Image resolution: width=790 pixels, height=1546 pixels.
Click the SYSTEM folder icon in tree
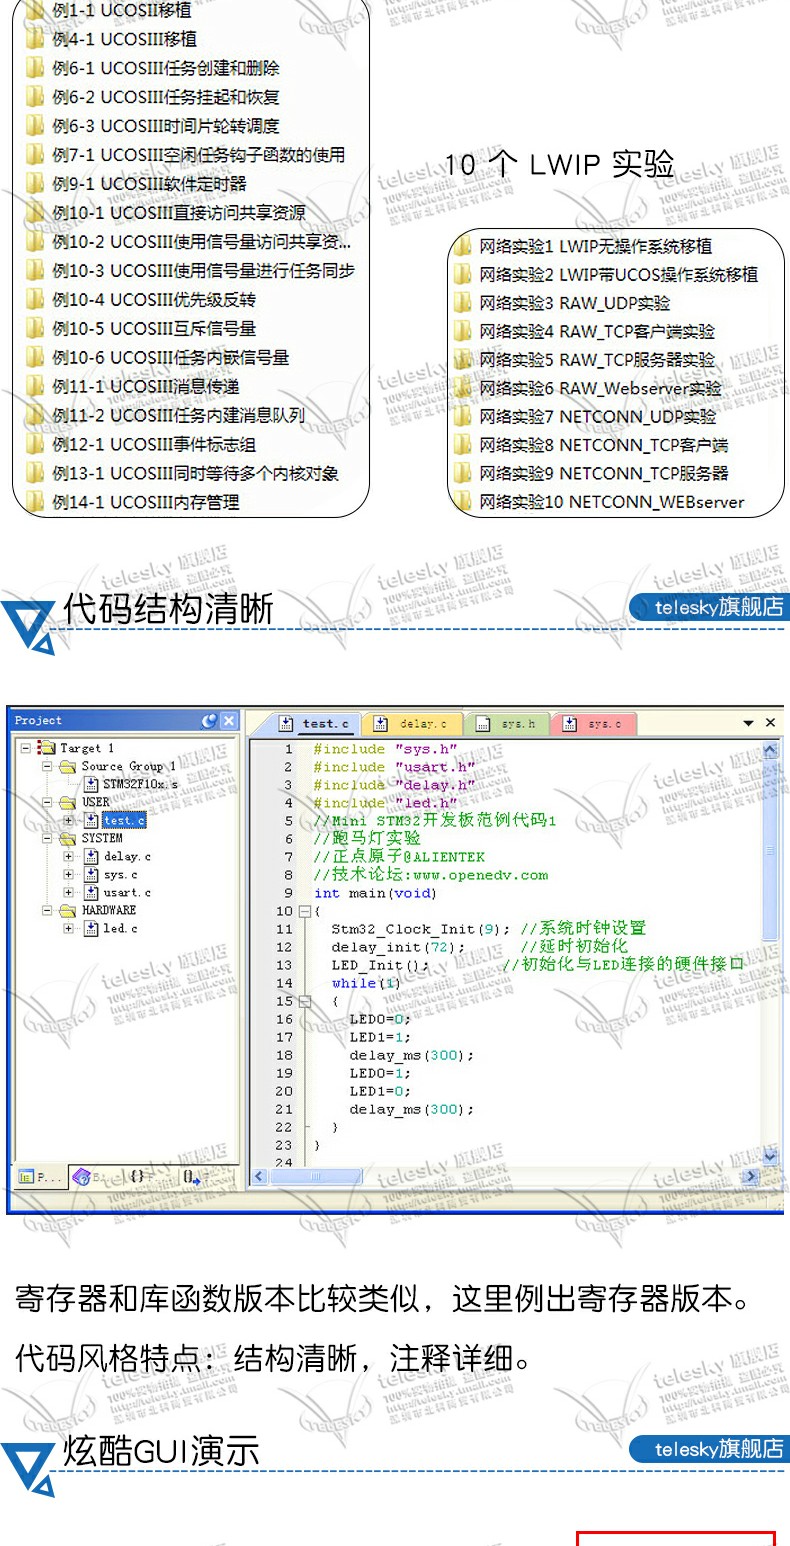[x=68, y=839]
